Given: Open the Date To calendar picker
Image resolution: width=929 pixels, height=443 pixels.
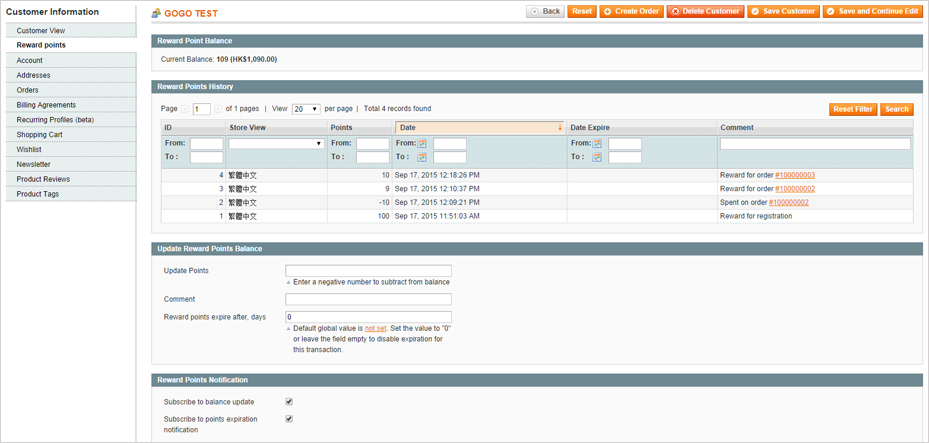Looking at the screenshot, I should (x=422, y=158).
